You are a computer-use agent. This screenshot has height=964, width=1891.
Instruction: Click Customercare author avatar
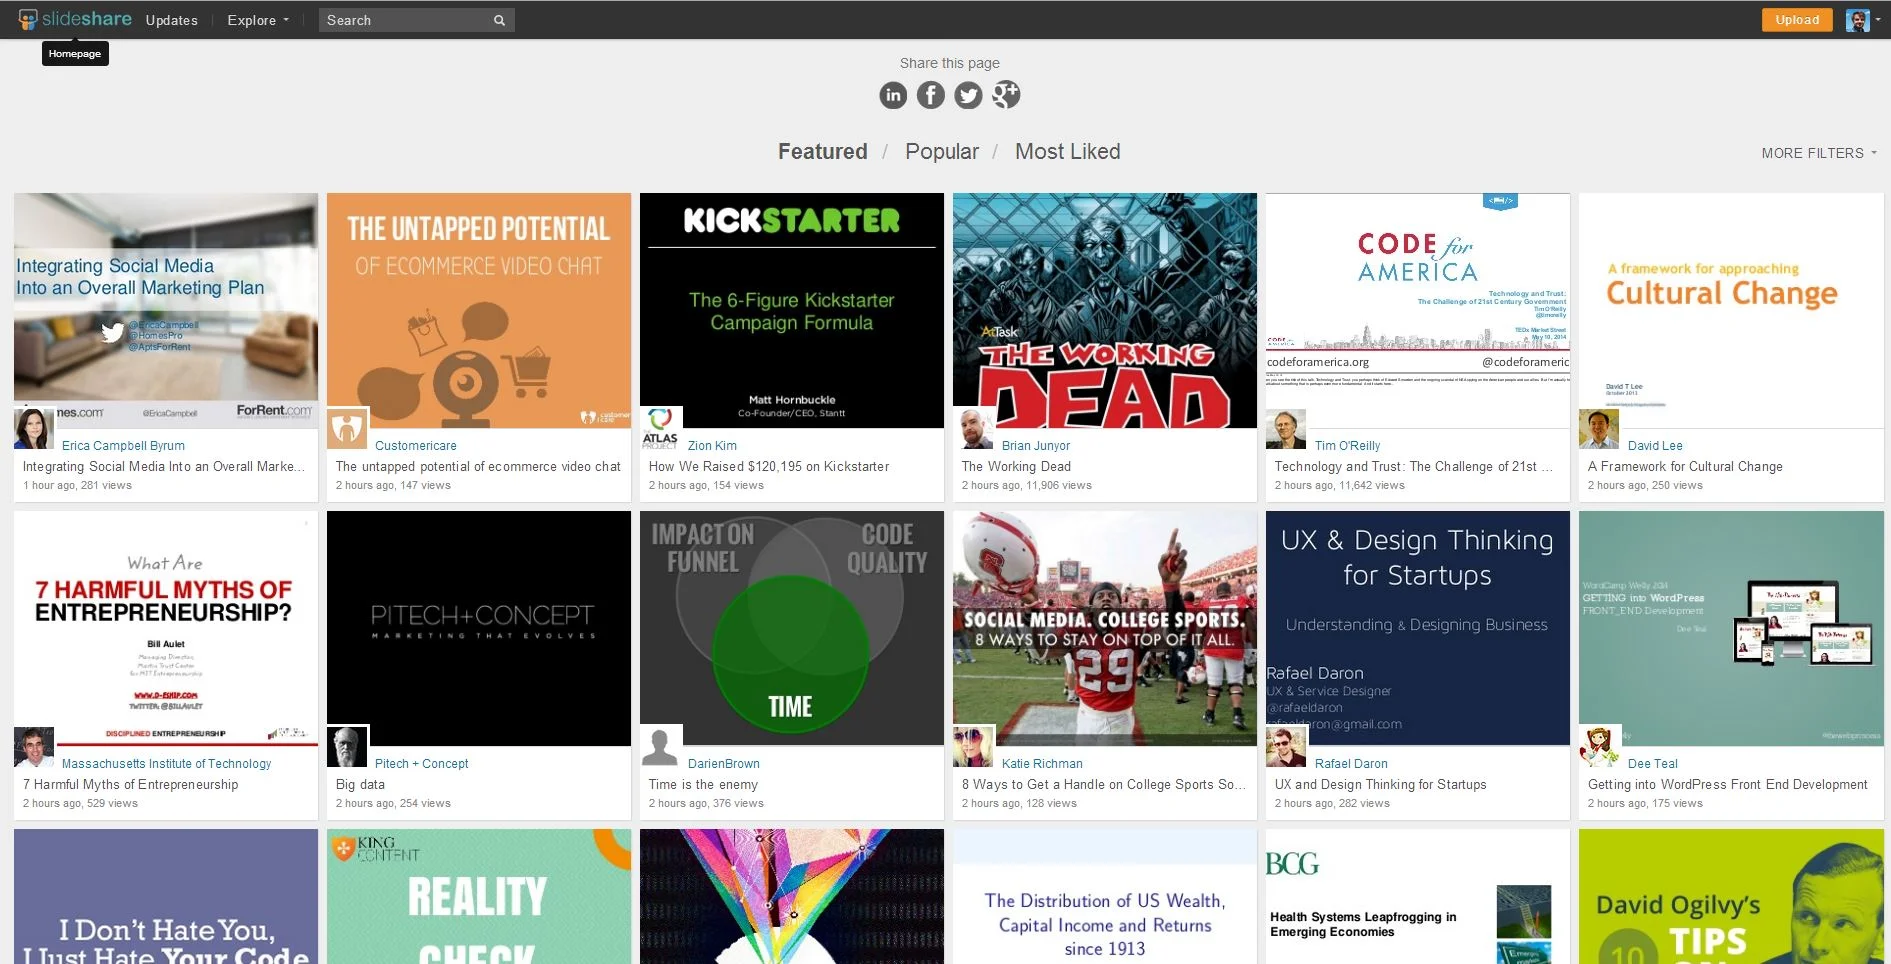tap(347, 429)
